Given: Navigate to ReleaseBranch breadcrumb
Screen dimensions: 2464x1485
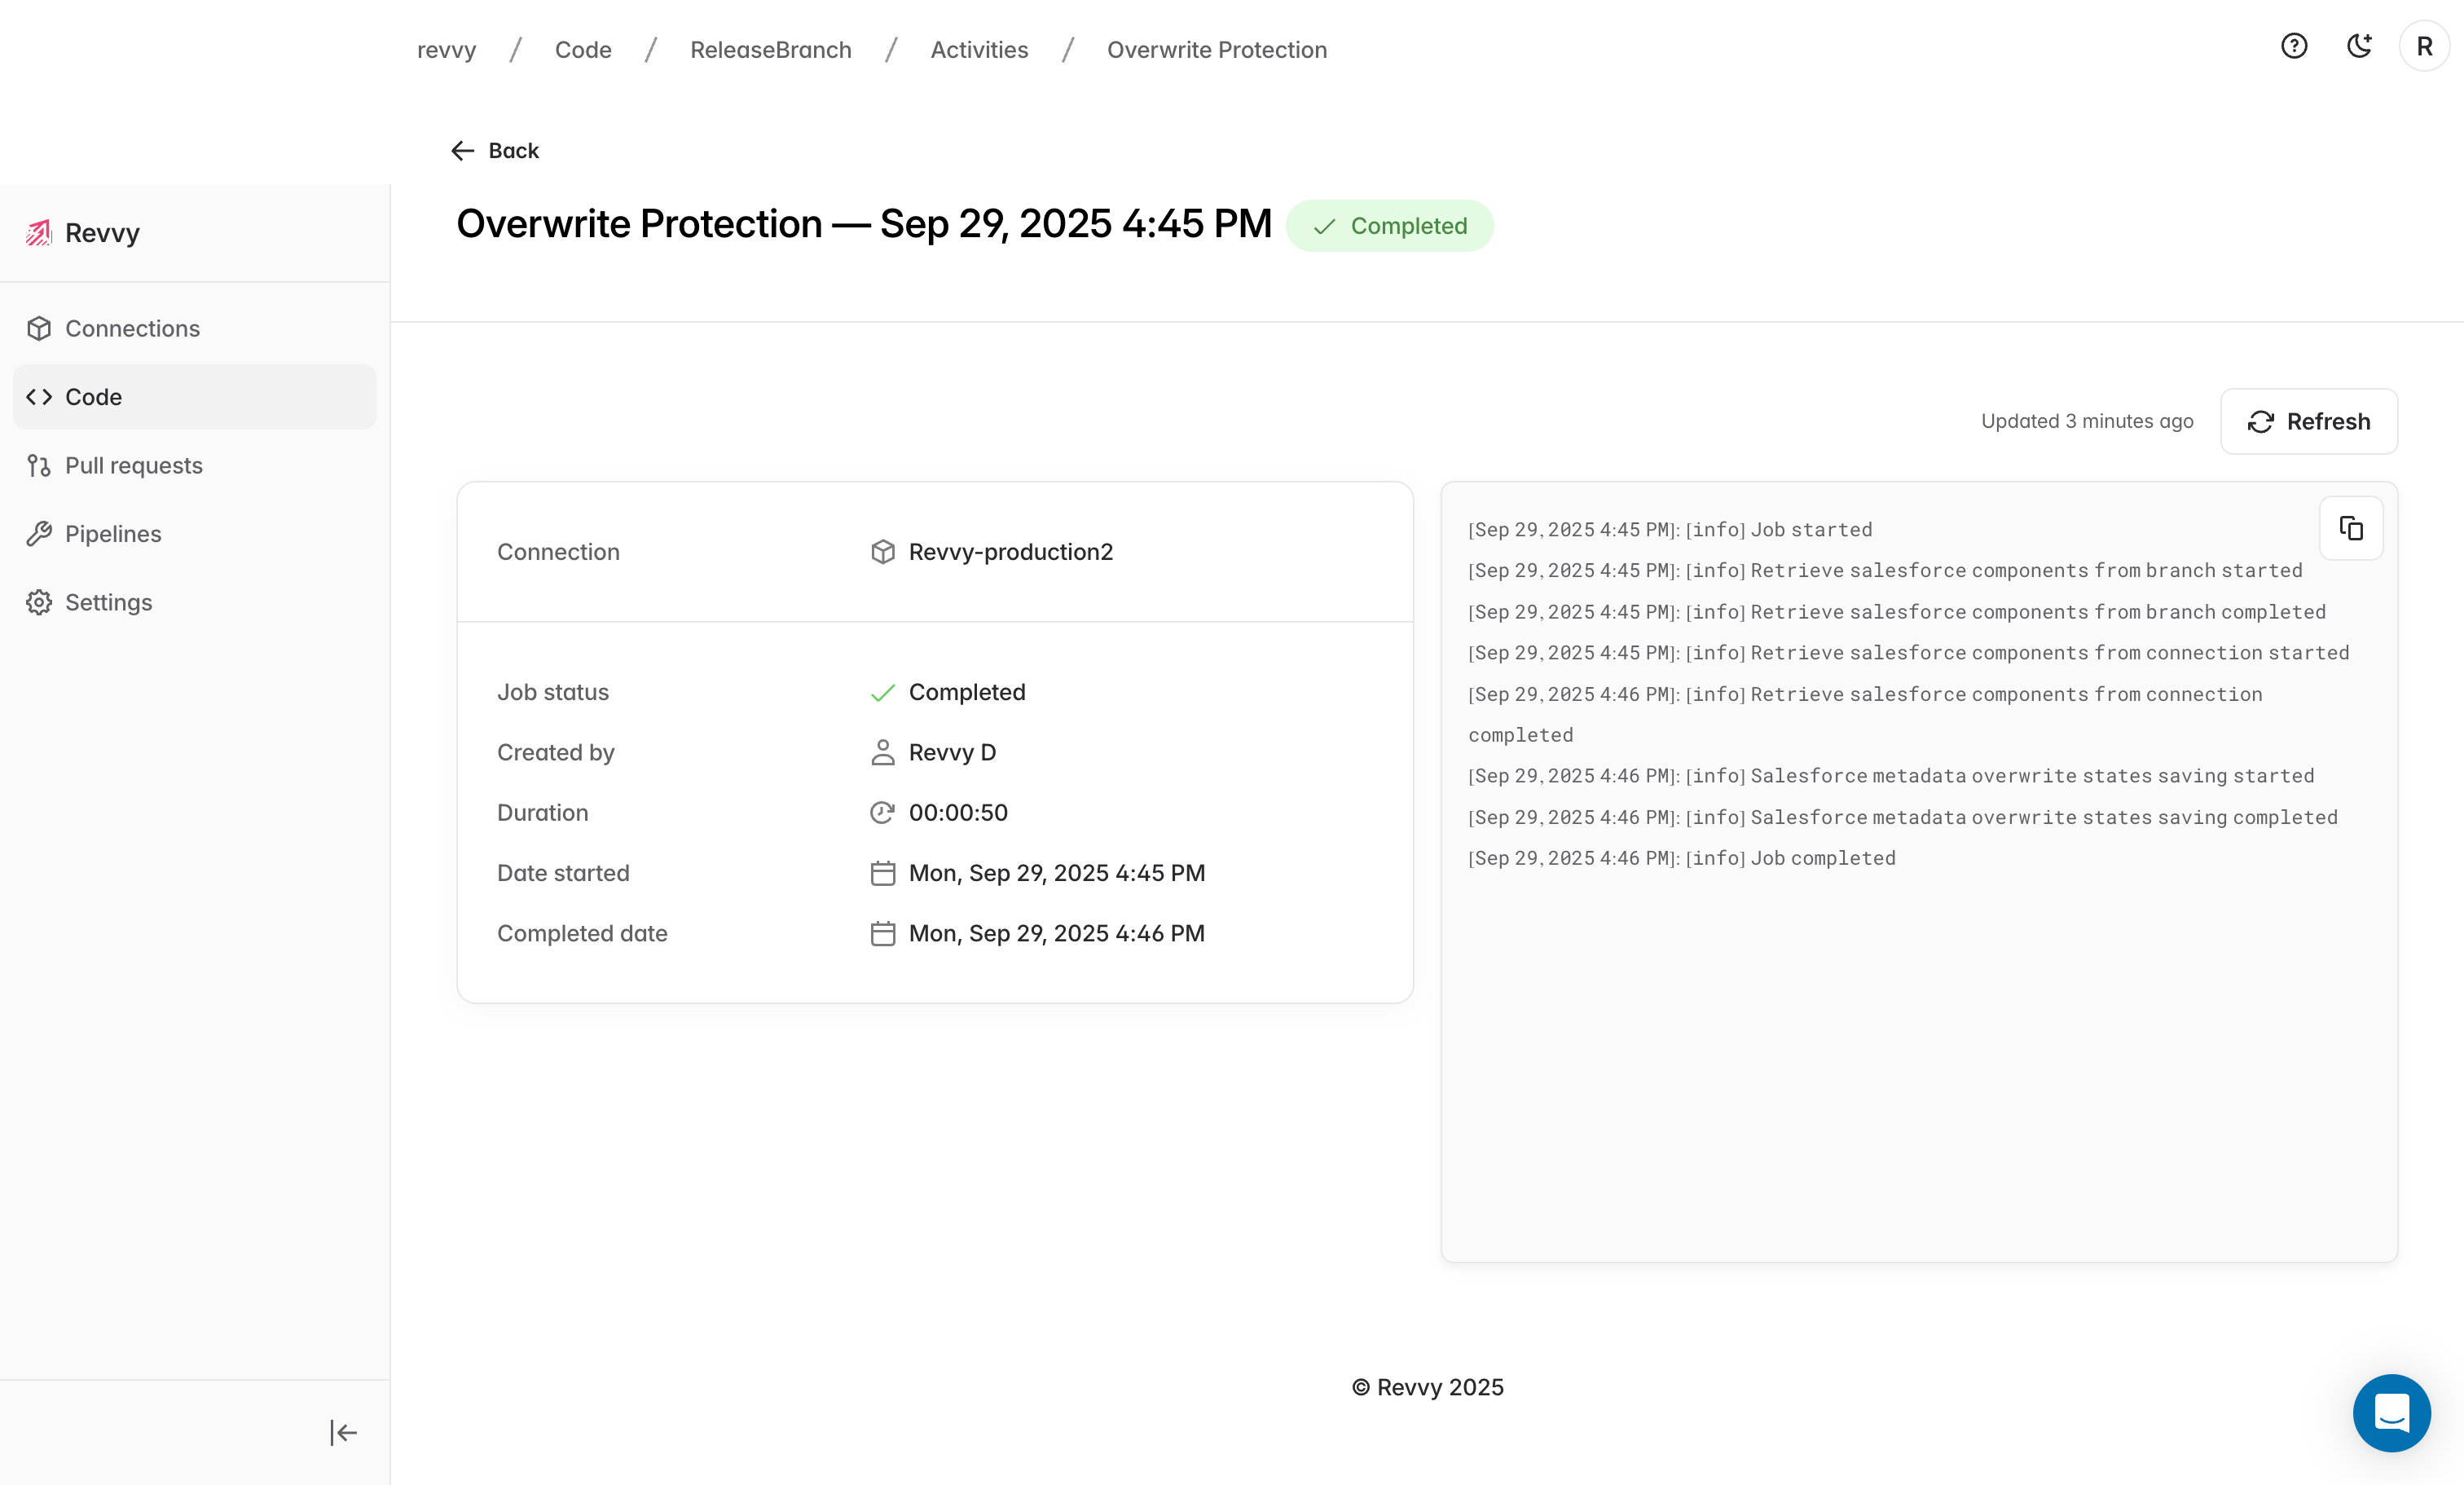Looking at the screenshot, I should 770,50.
